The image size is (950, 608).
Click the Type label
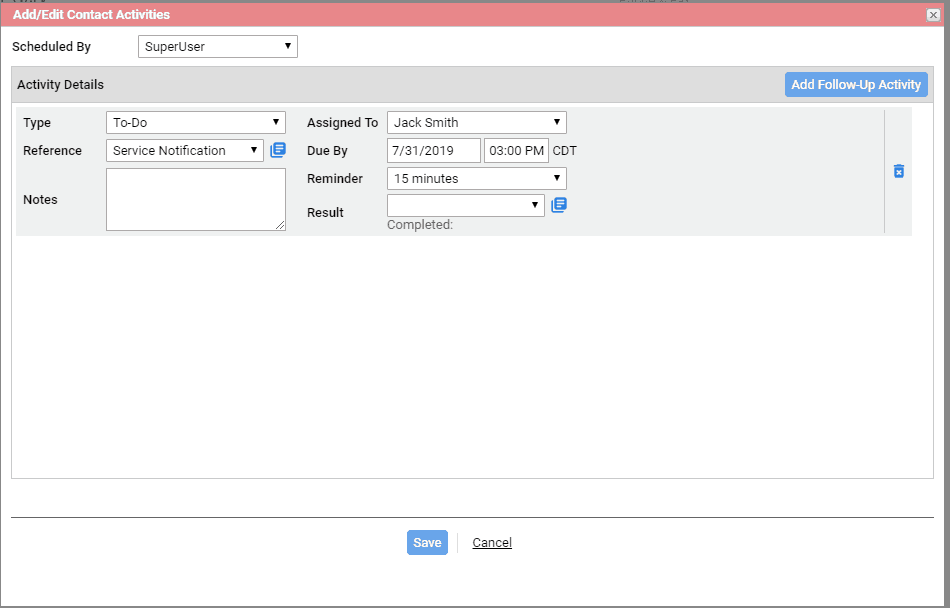point(37,122)
